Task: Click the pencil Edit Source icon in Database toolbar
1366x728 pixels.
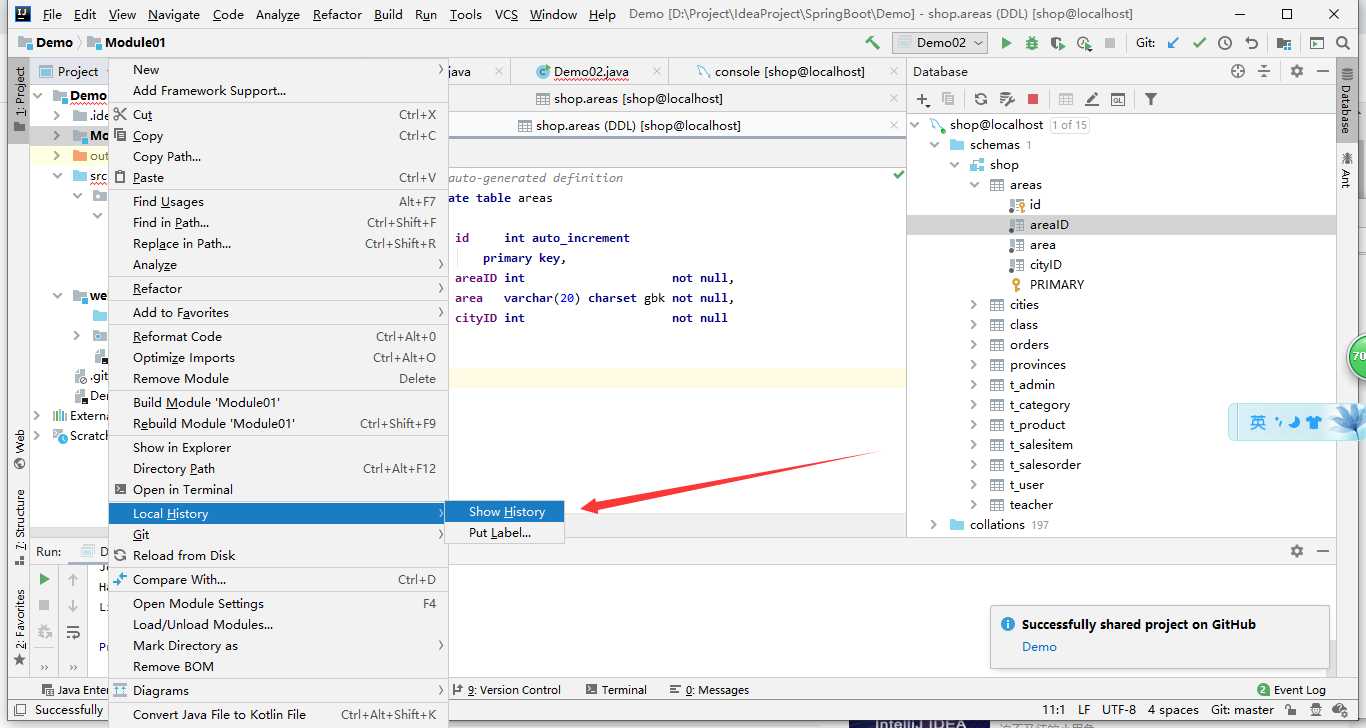Action: [x=1092, y=99]
